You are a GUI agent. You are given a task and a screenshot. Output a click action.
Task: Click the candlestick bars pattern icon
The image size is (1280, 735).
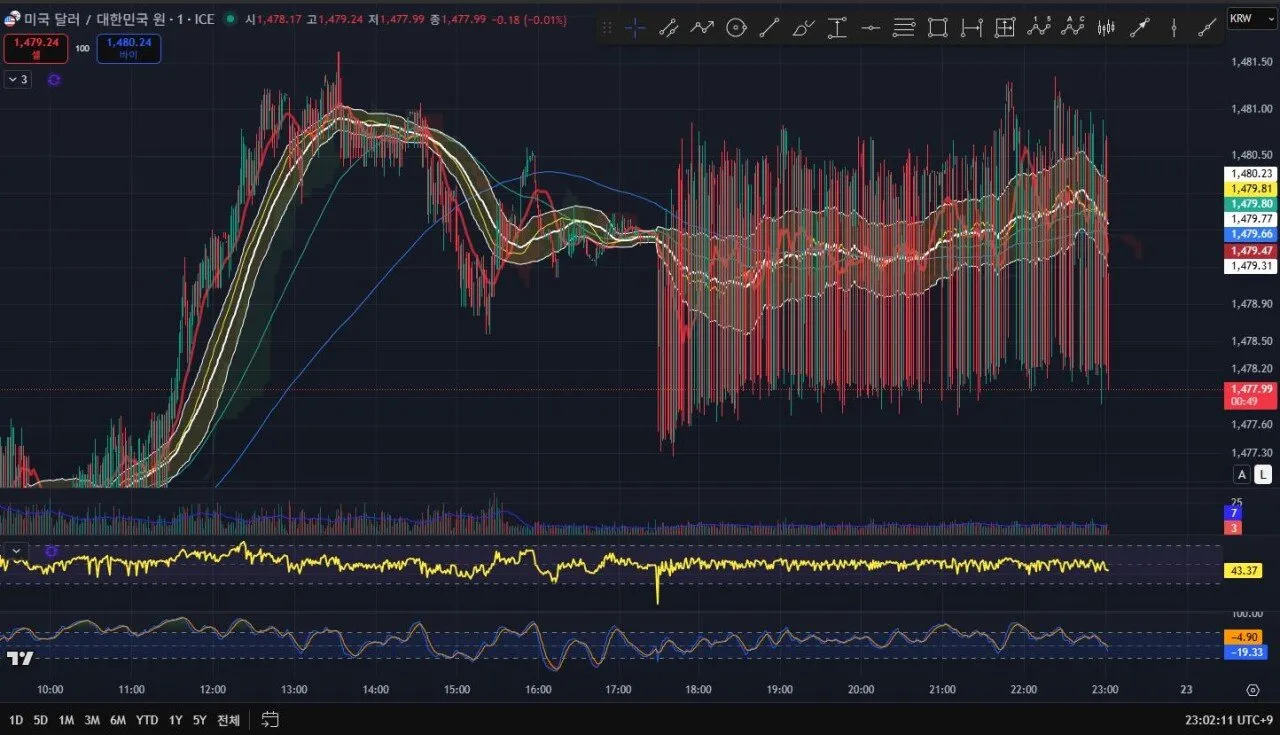tap(1106, 28)
